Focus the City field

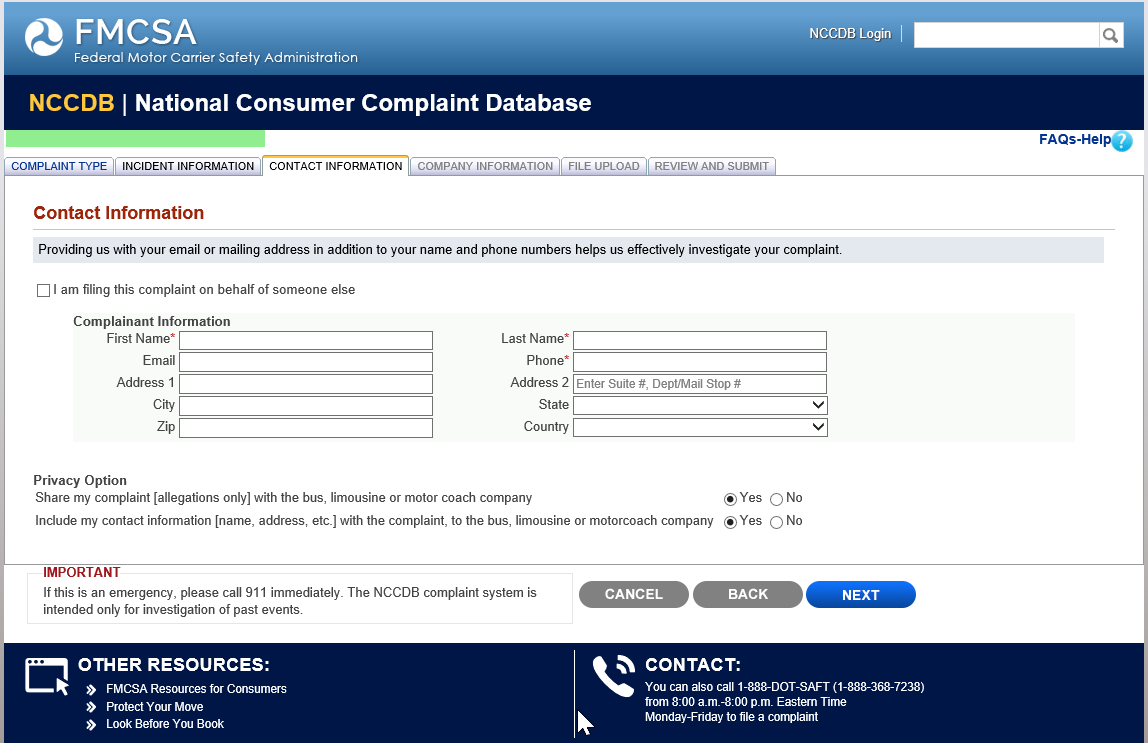[306, 406]
